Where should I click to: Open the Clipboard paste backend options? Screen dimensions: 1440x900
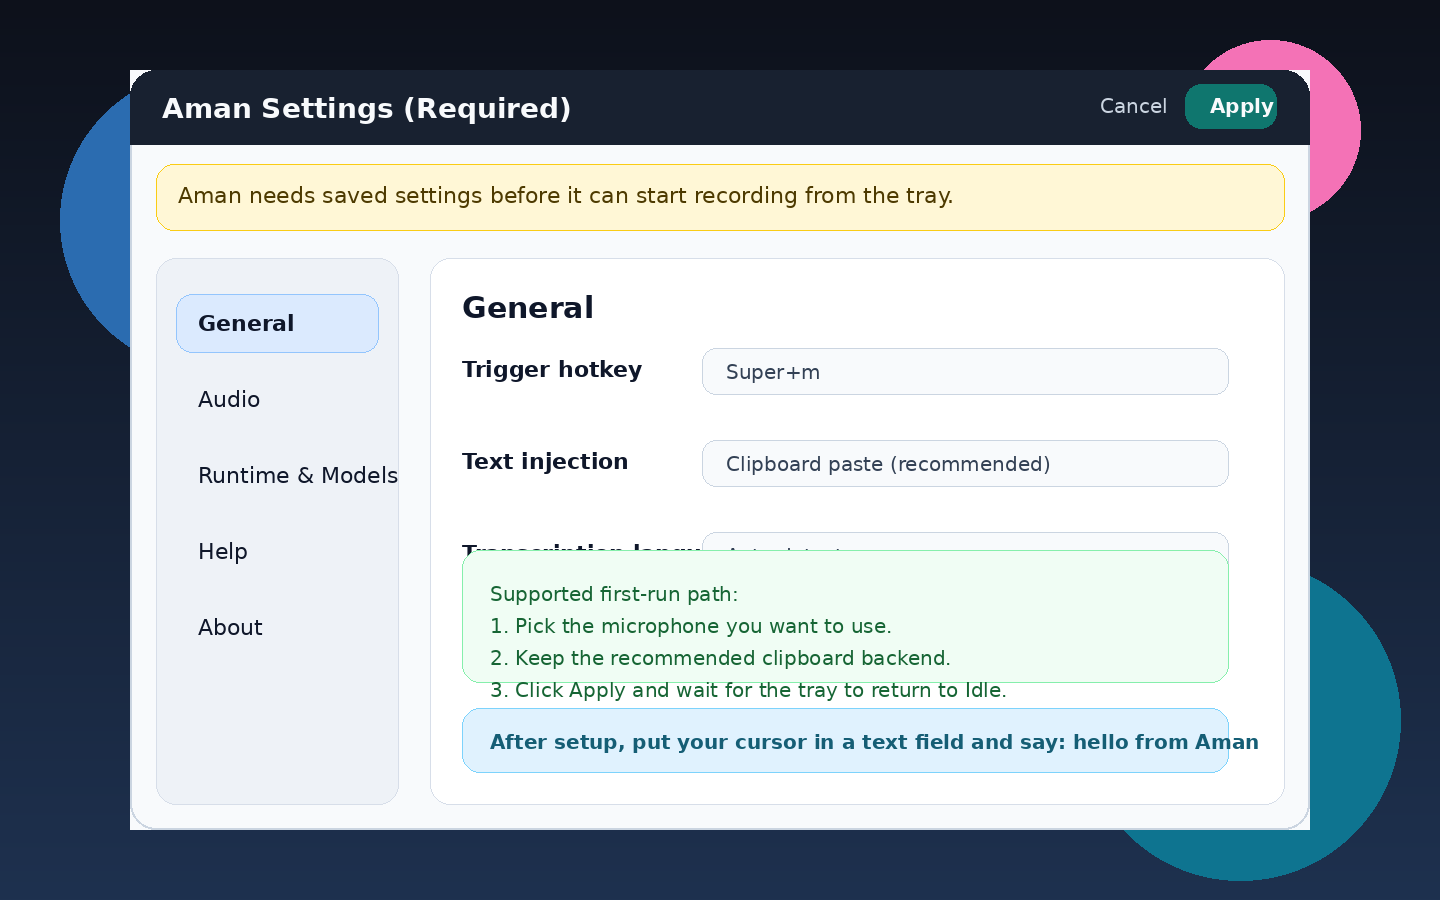[965, 463]
